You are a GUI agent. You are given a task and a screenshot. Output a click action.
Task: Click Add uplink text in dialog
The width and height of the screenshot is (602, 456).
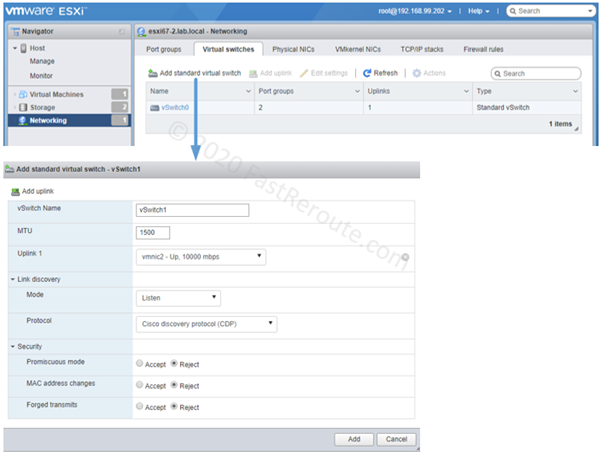38,192
